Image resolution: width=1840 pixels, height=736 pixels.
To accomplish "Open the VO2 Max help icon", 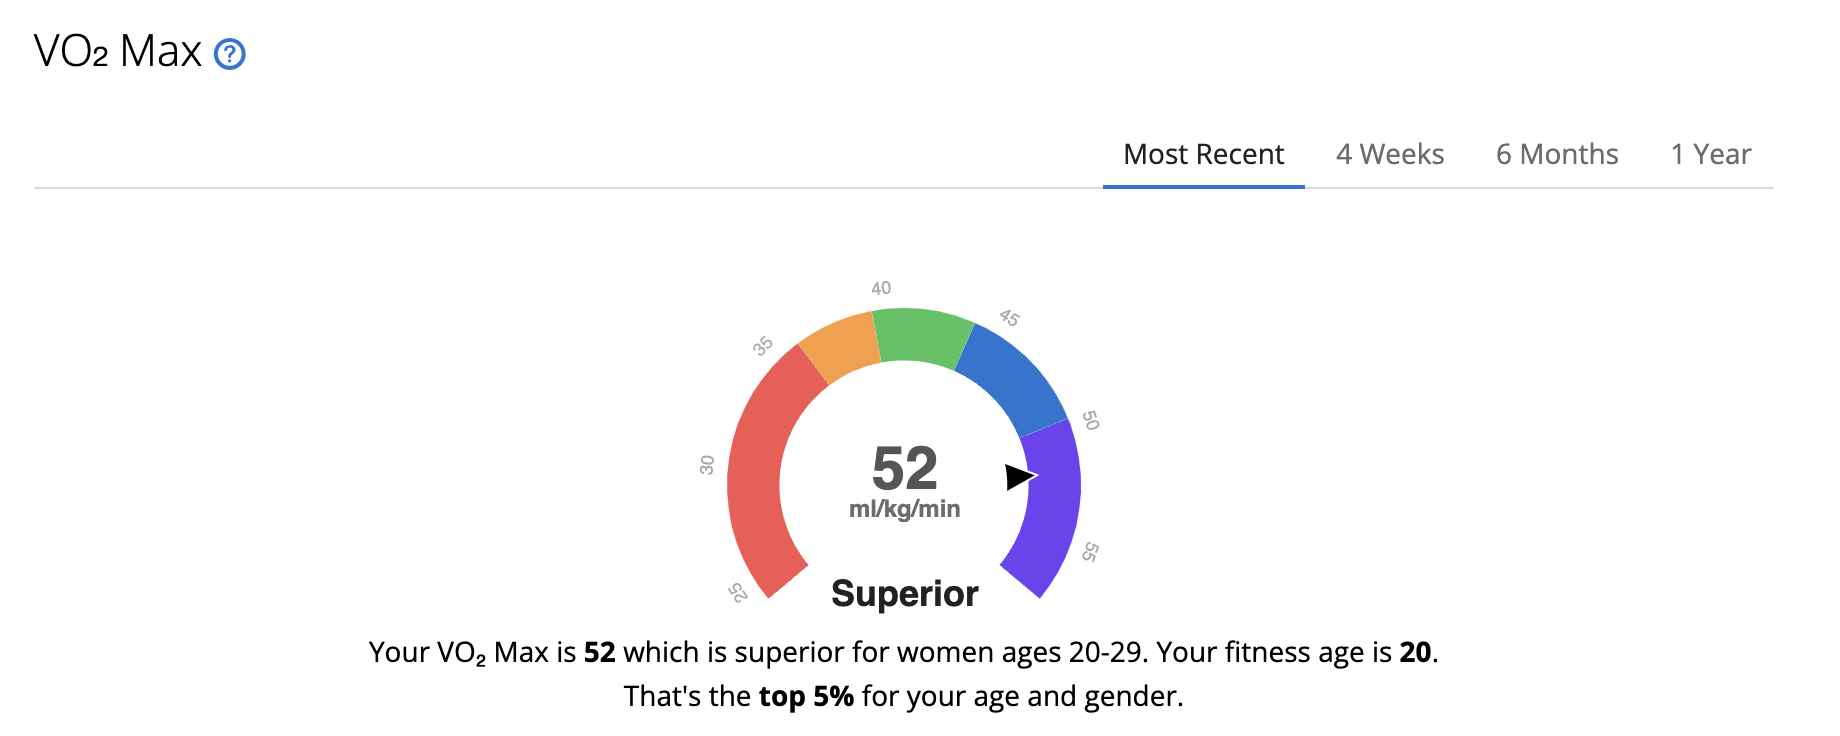I will tap(230, 54).
